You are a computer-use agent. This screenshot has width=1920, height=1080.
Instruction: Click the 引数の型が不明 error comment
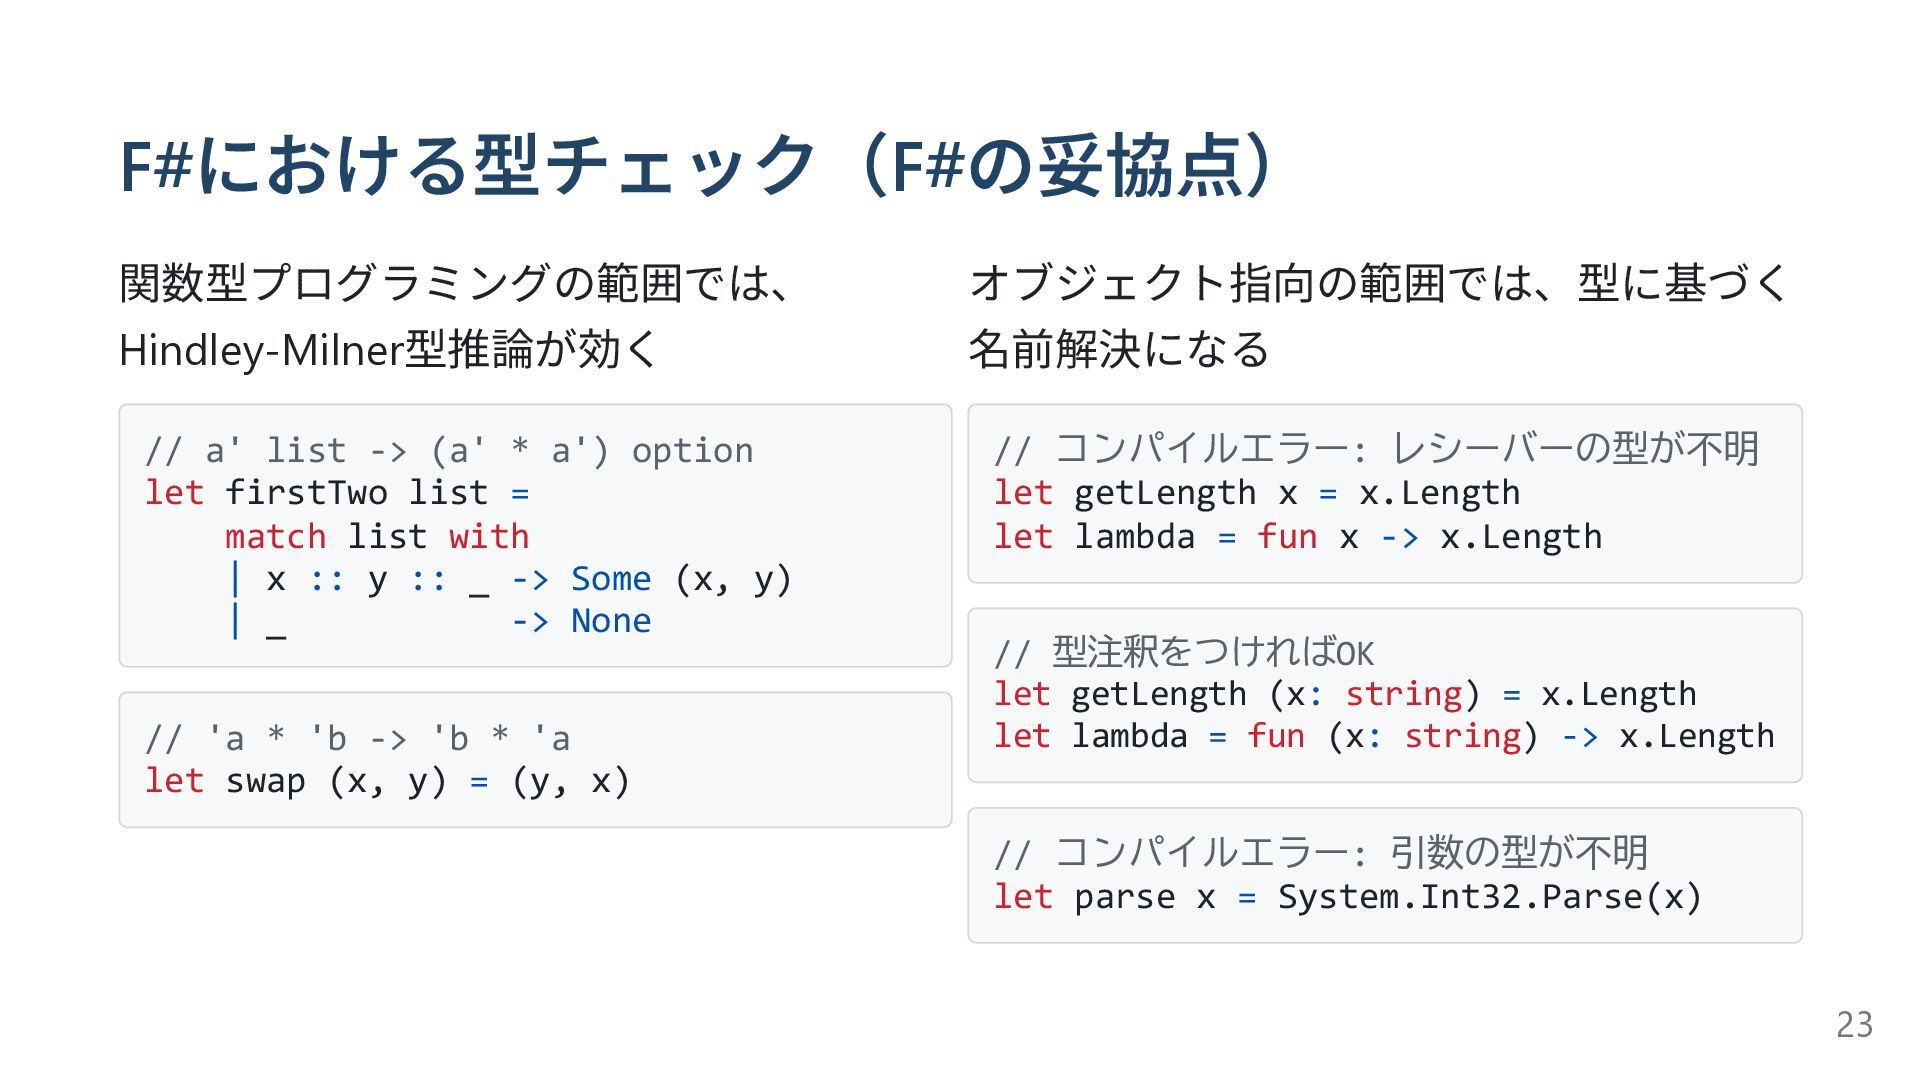point(1518,853)
